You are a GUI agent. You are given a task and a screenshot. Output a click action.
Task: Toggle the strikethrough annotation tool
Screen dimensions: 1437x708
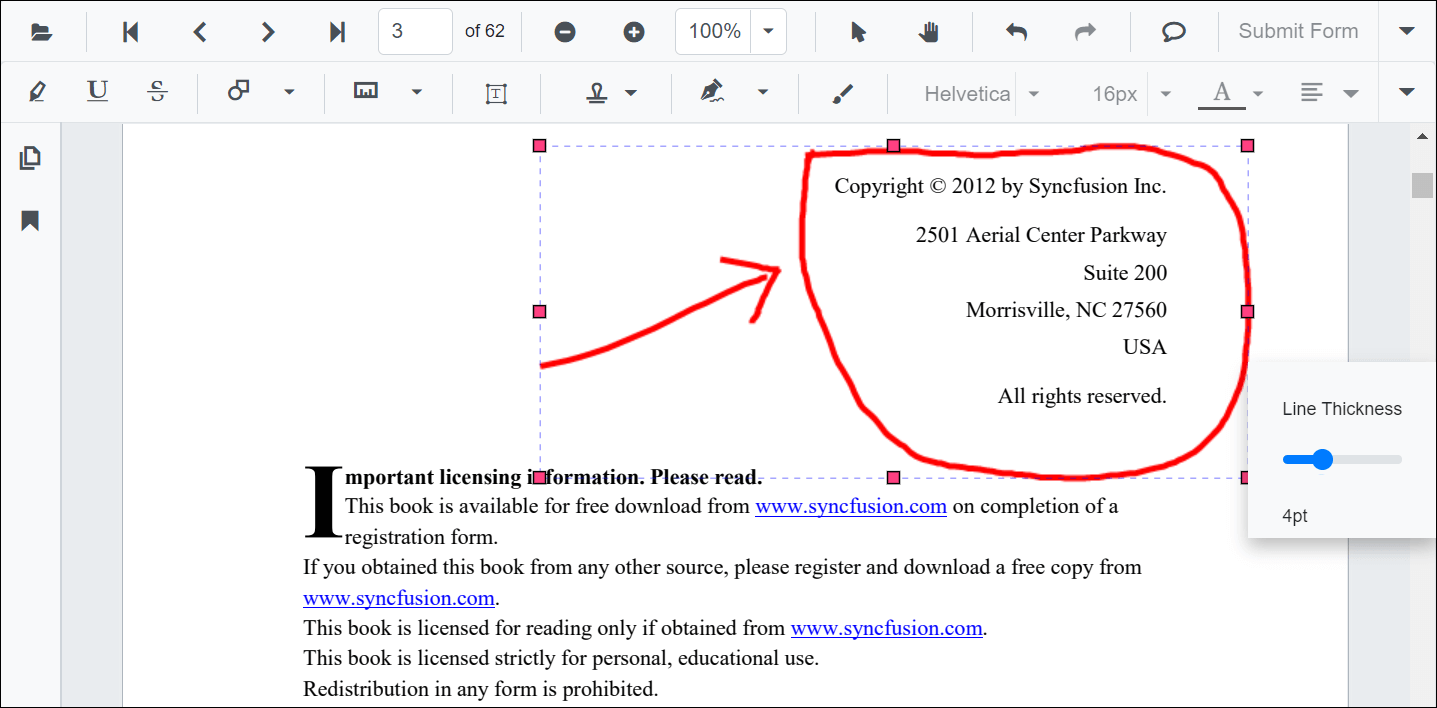157,93
